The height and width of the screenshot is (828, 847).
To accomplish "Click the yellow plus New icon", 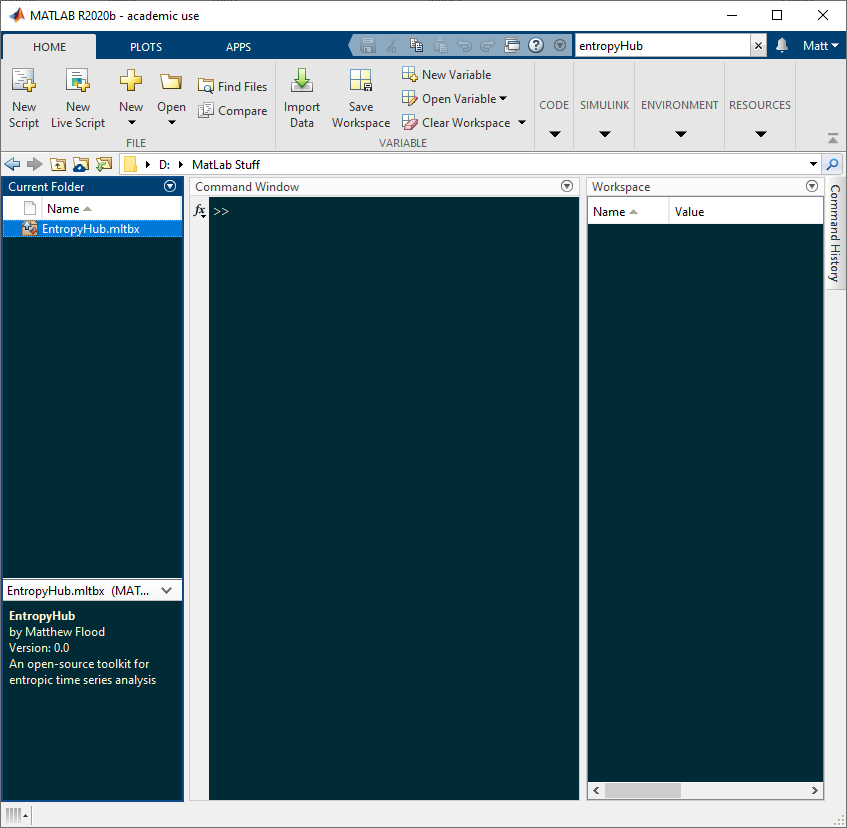I will [131, 81].
